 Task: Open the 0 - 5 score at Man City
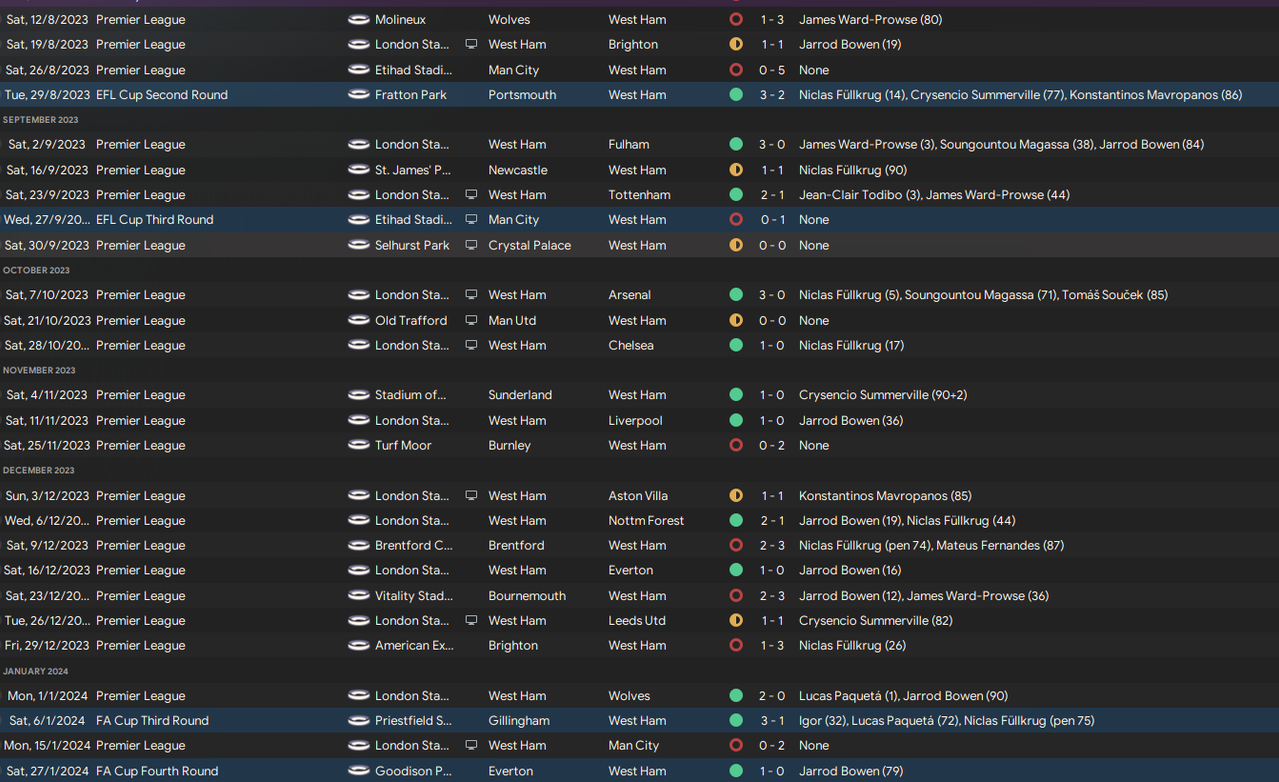click(x=772, y=70)
